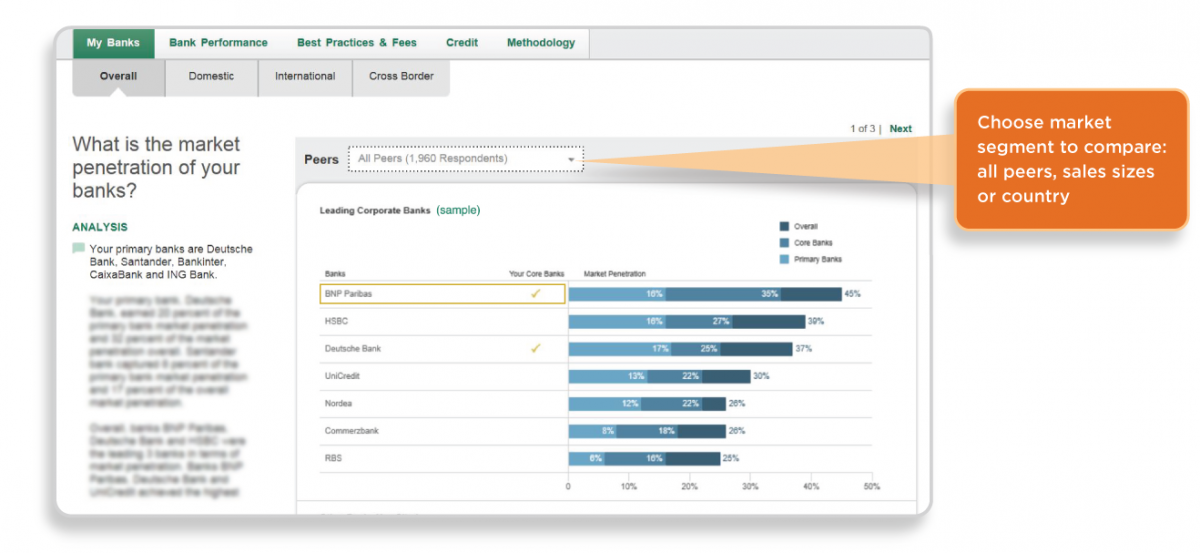This screenshot has width=1200, height=553.
Task: Toggle Deutsche Bank core bank checkmark
Action: tap(536, 349)
